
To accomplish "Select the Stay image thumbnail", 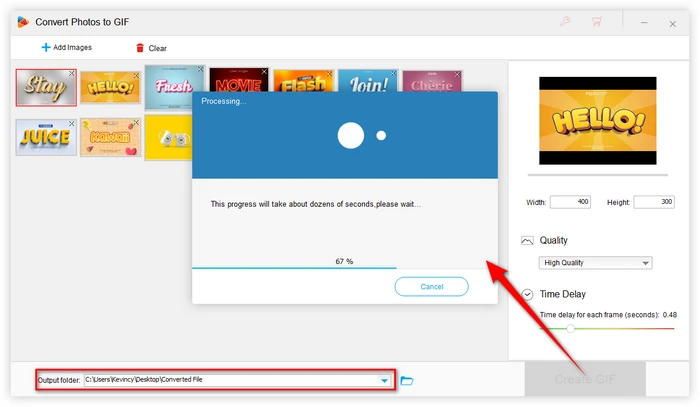I will coord(46,87).
